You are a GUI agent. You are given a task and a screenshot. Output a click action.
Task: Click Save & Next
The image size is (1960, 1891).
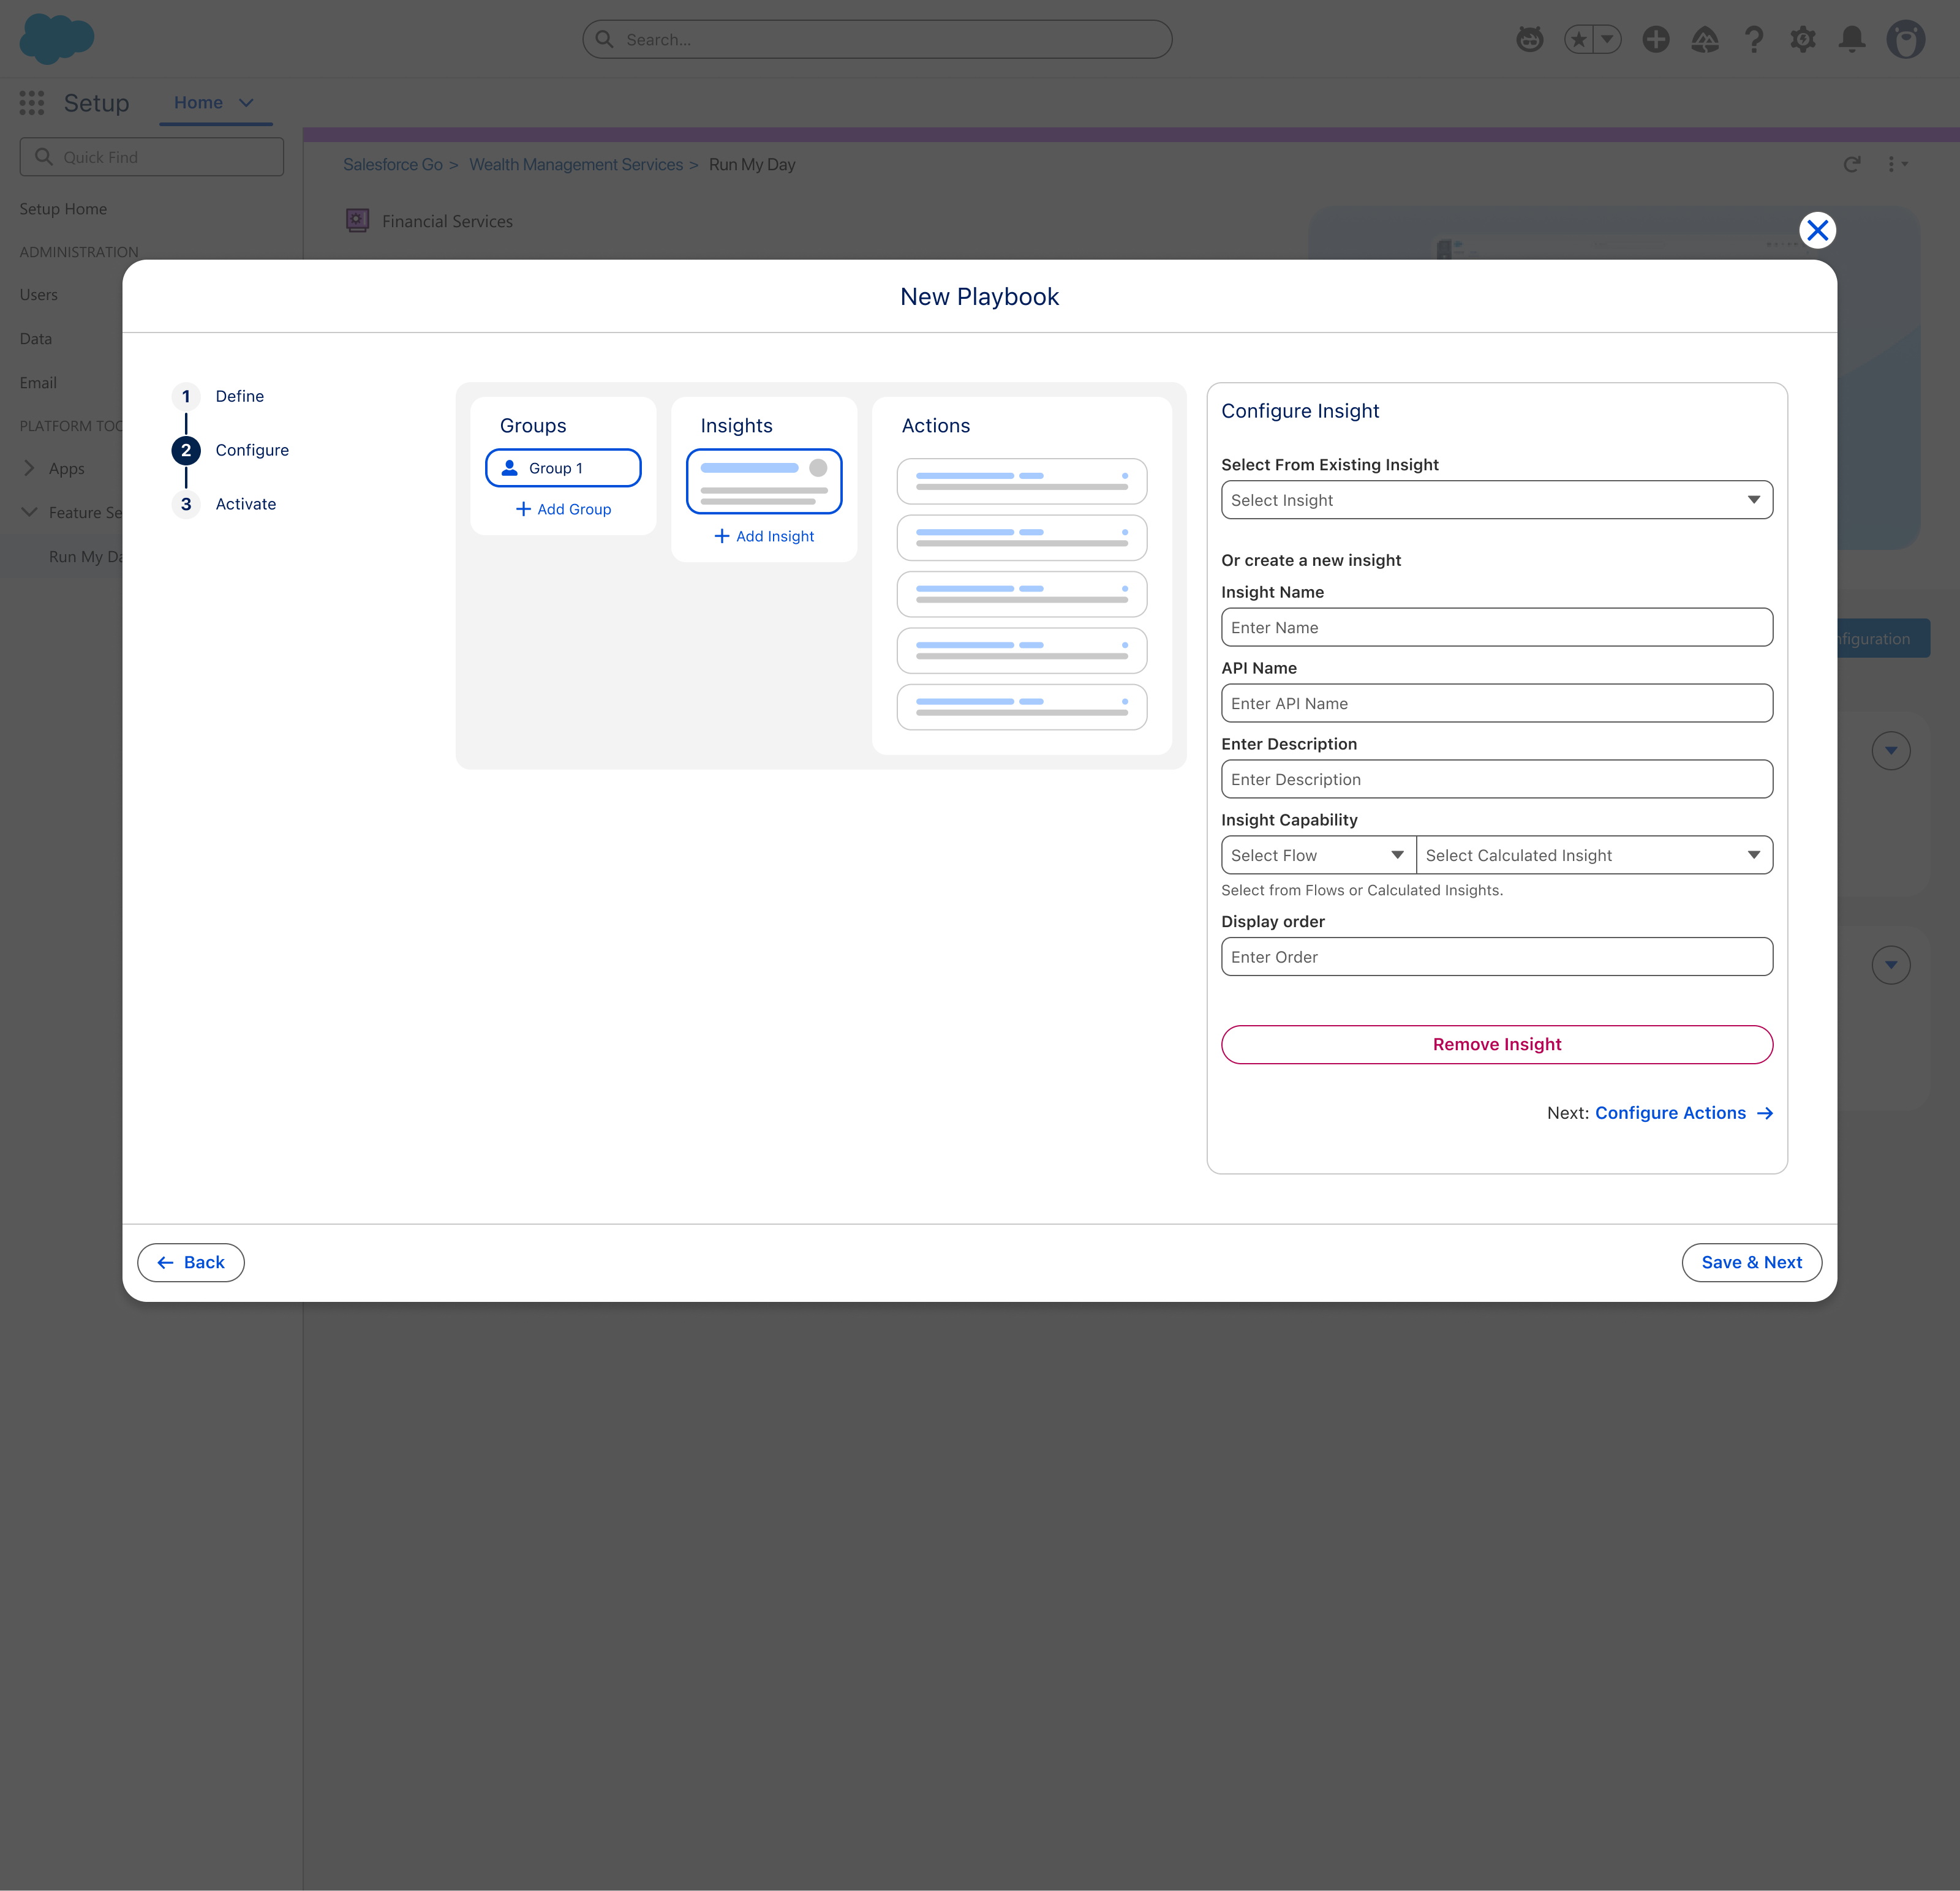point(1751,1262)
